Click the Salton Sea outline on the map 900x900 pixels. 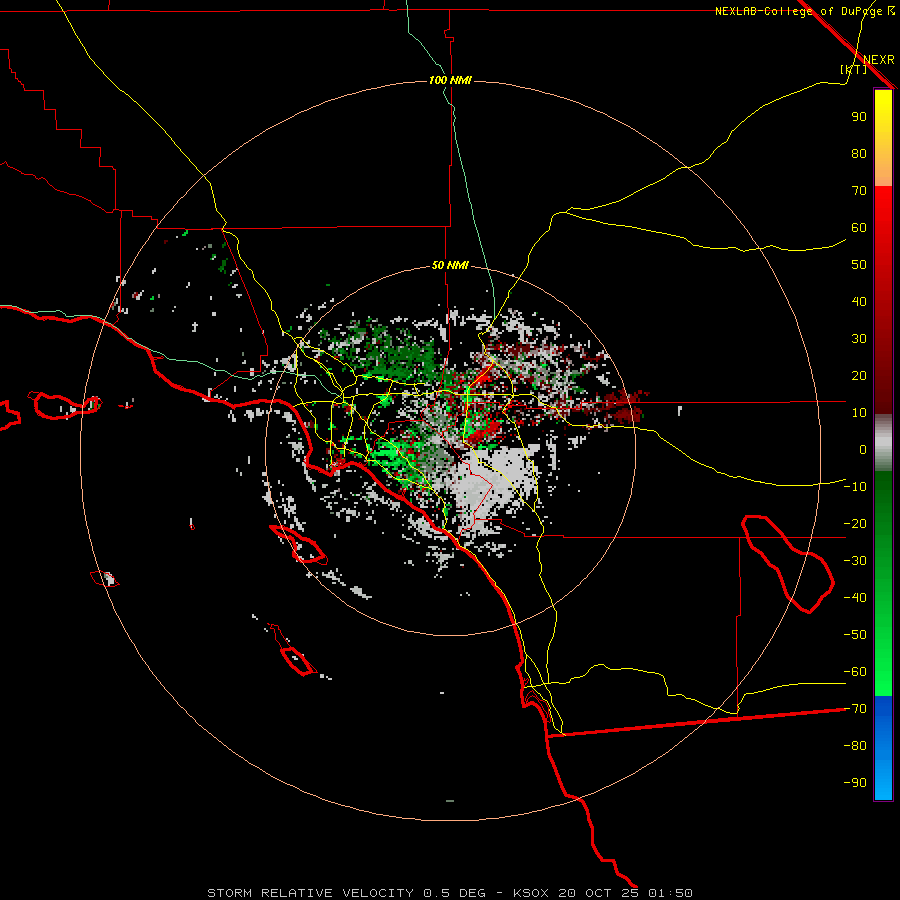788,562
